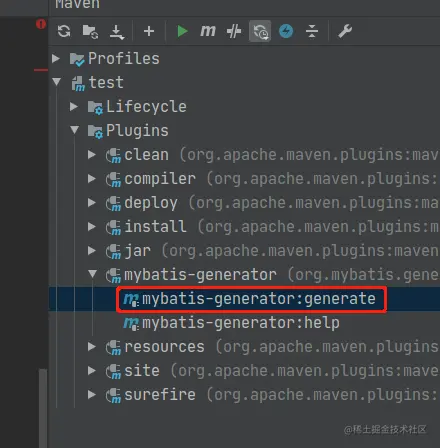This screenshot has height=448, width=440.
Task: Select the mybatis-generator plugin row
Action: click(x=244, y=275)
